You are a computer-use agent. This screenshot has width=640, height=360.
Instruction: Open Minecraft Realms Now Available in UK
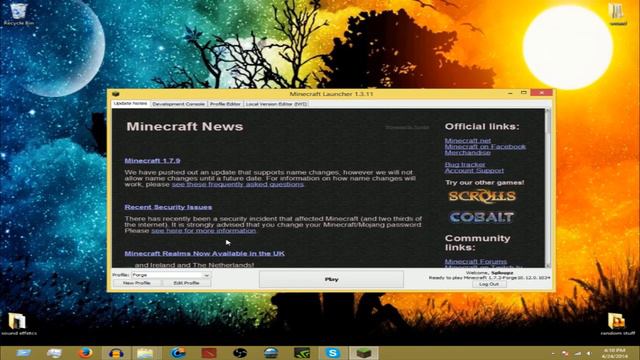204,253
